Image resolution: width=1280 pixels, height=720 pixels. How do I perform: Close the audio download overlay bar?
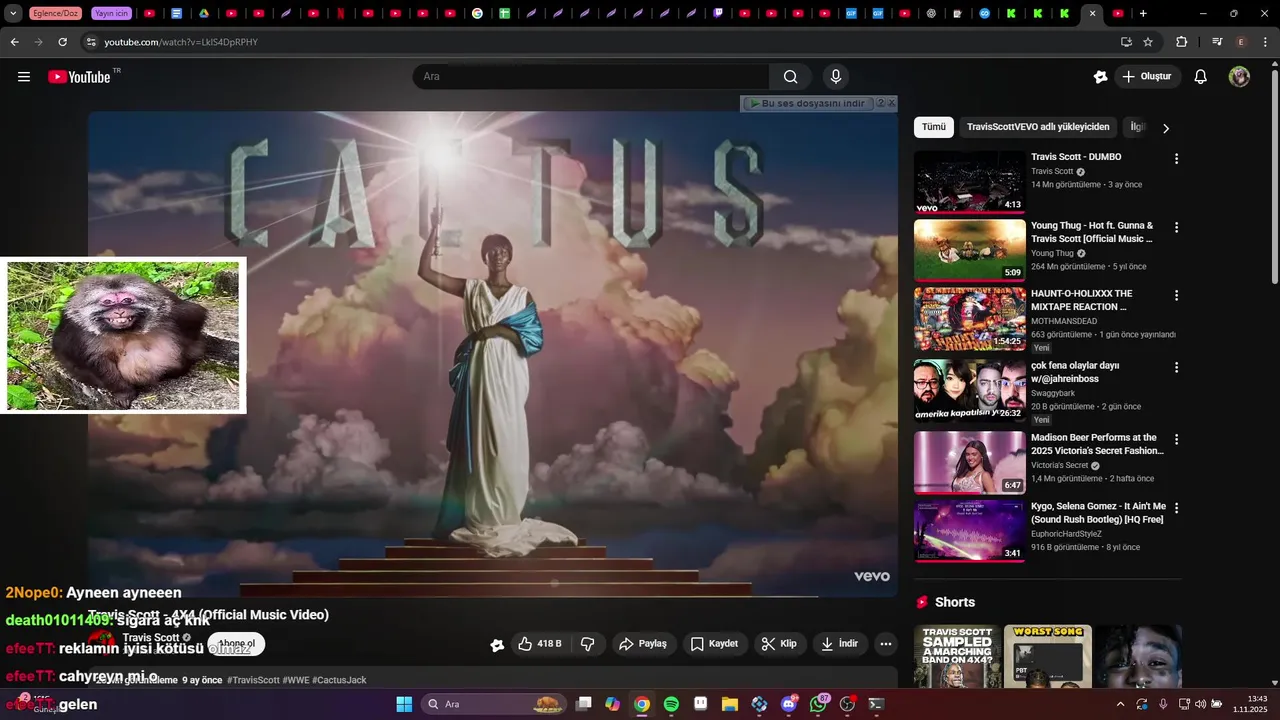tap(891, 103)
